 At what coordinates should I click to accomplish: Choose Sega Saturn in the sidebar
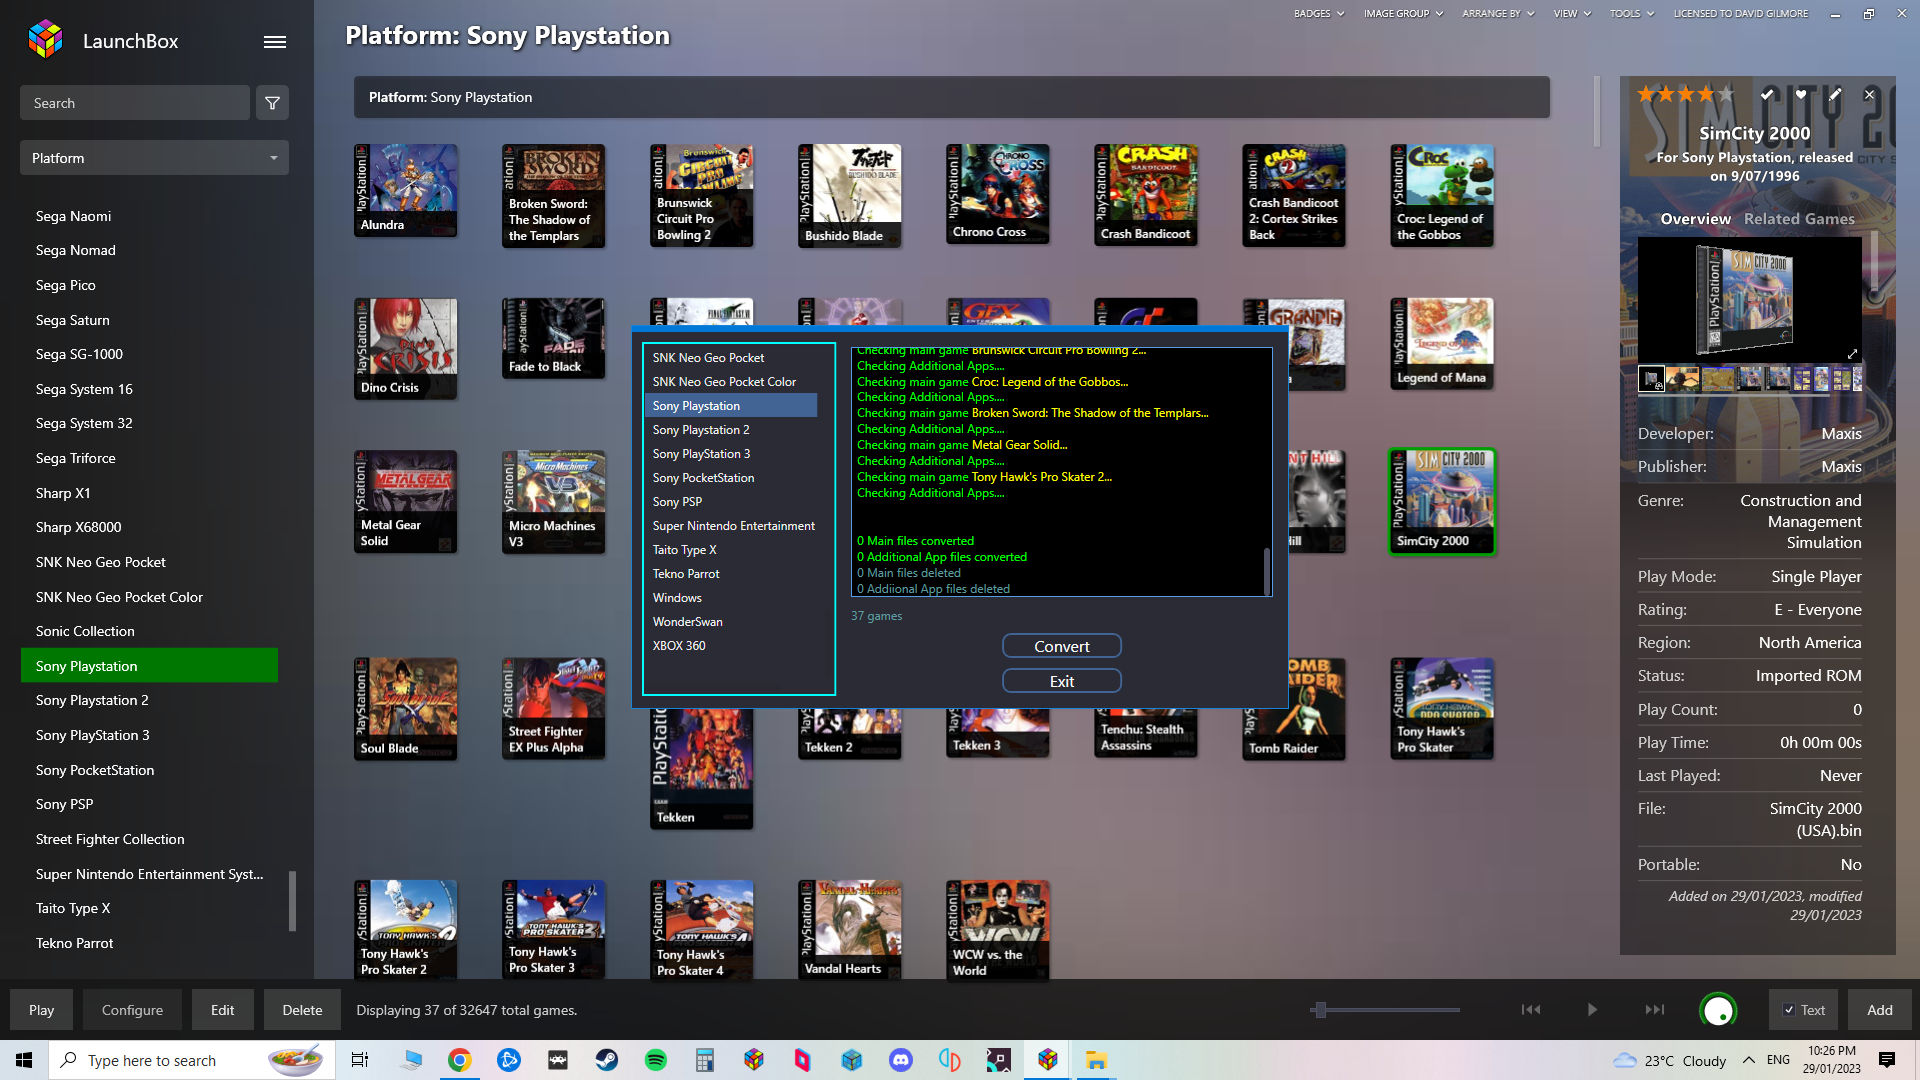[x=149, y=320]
